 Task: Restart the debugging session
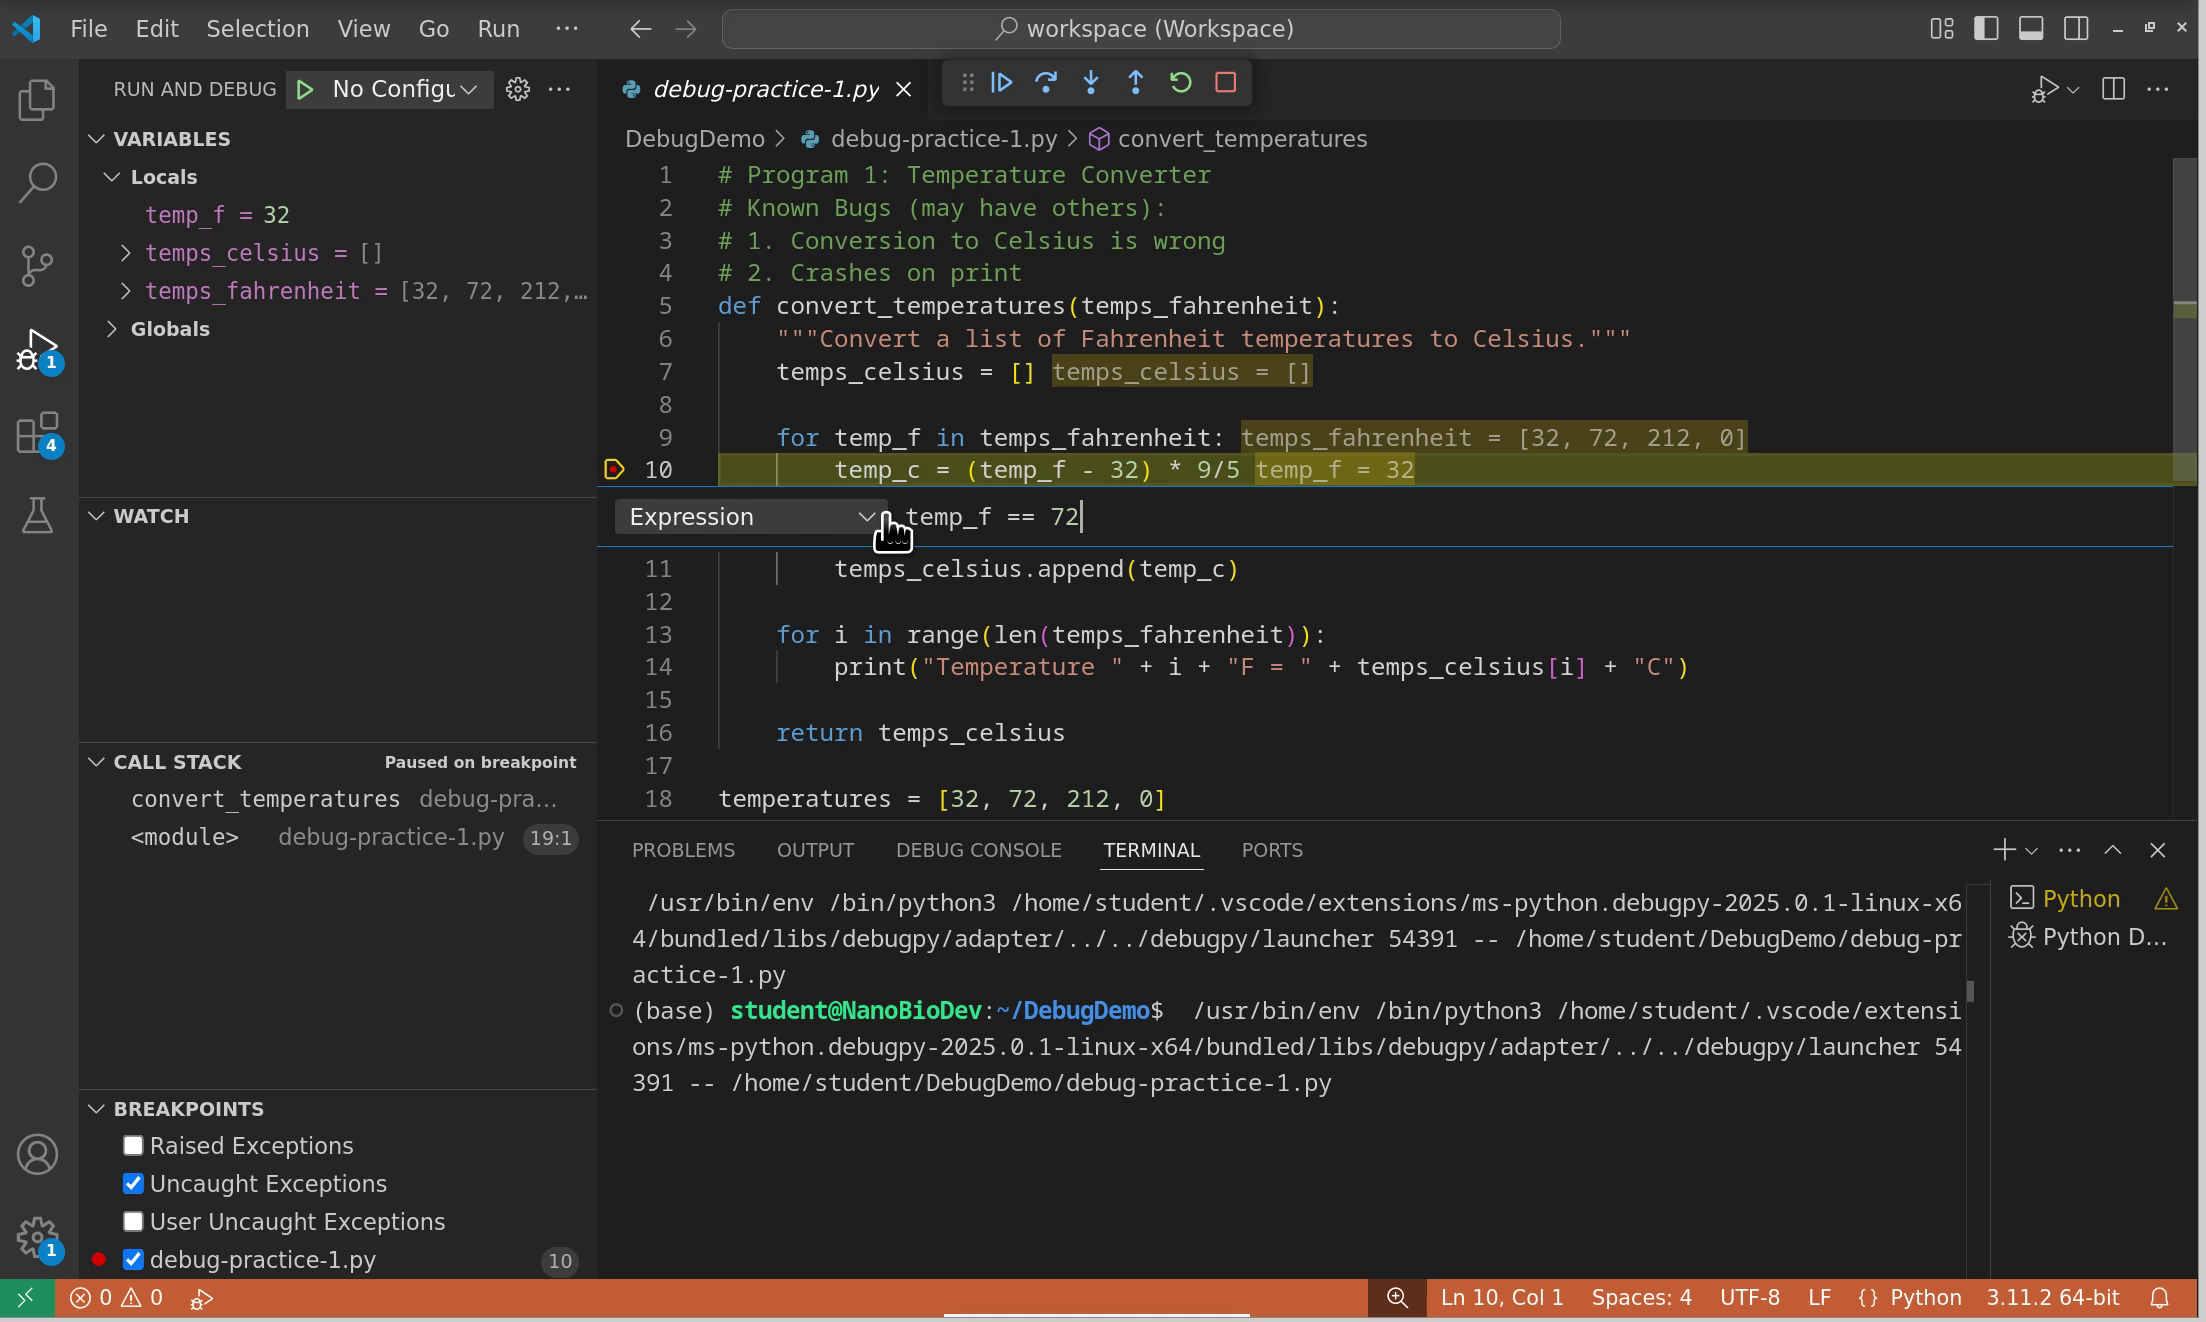click(1180, 83)
